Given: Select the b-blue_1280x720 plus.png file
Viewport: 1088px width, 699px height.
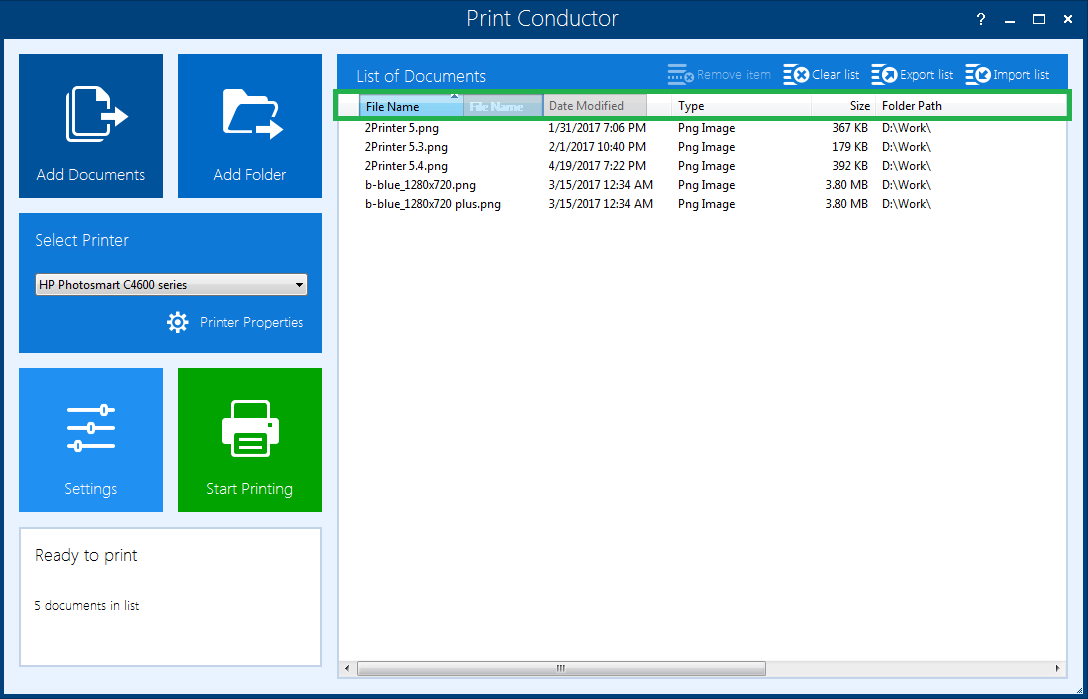Looking at the screenshot, I should pos(433,204).
